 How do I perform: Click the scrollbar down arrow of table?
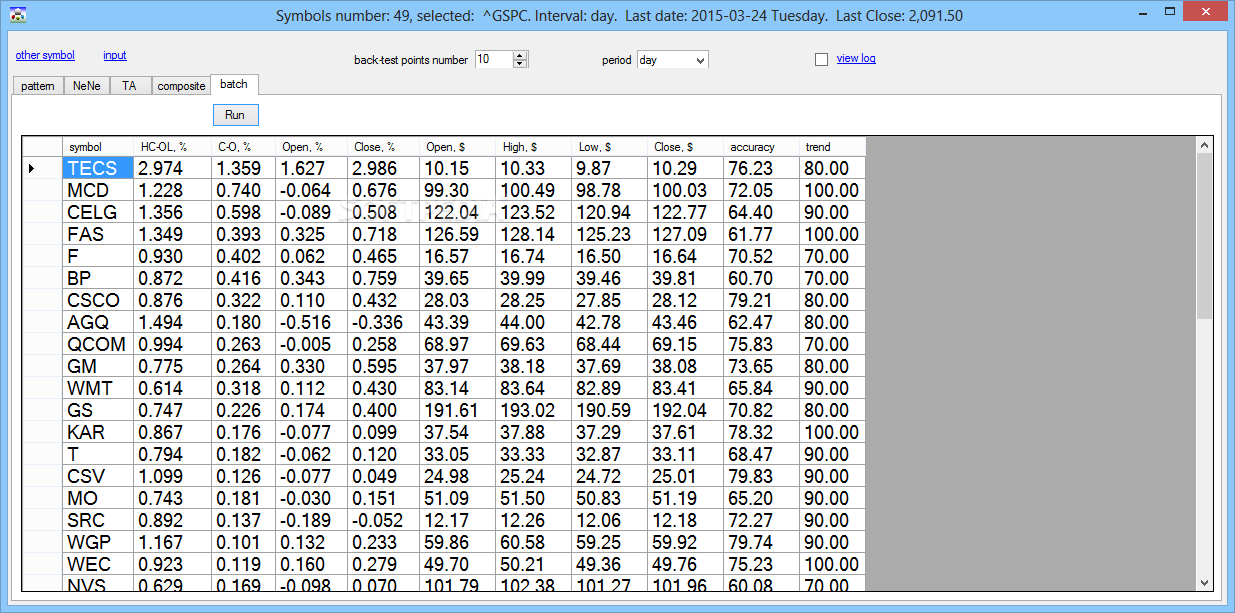(1204, 582)
